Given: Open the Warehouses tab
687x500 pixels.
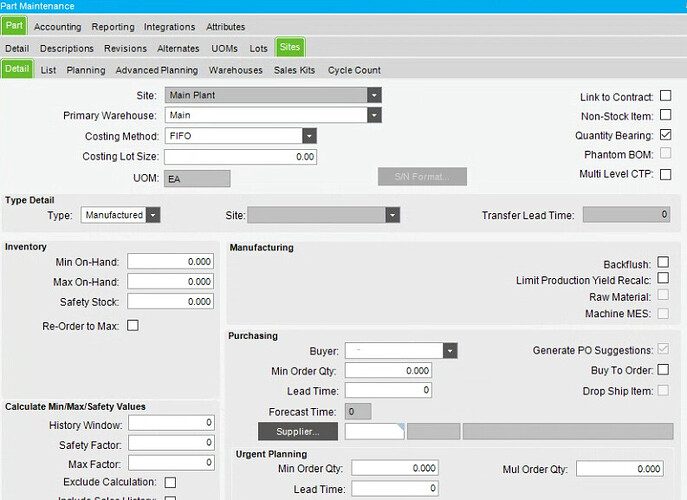Looking at the screenshot, I should point(235,70).
